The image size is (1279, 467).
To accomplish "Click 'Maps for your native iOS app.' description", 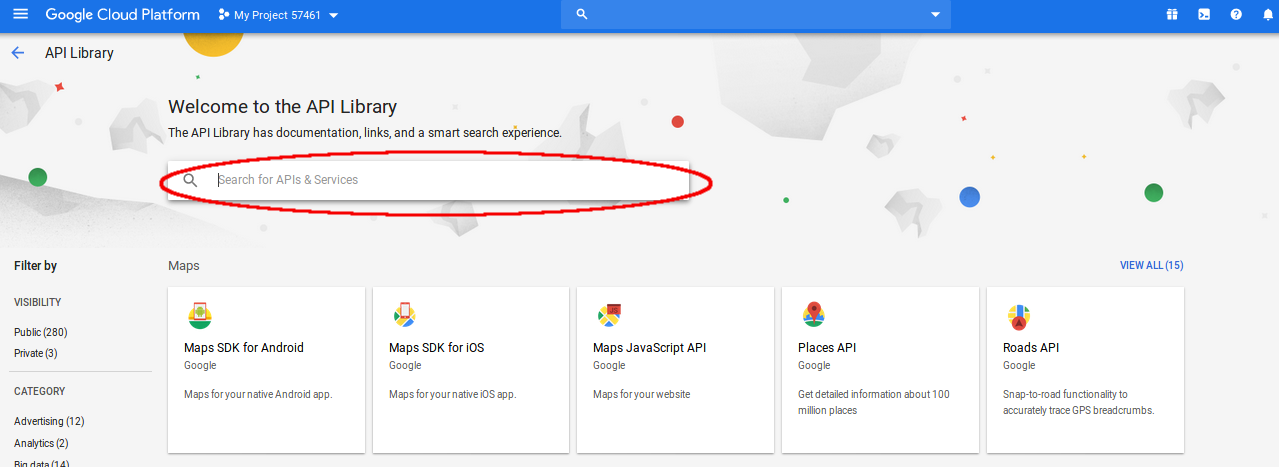I will pos(452,394).
